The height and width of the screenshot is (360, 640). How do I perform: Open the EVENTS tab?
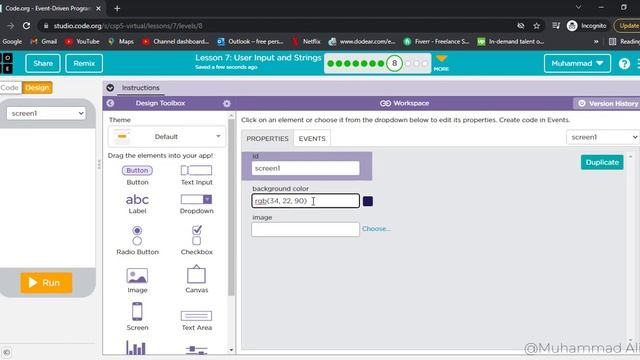(312, 139)
